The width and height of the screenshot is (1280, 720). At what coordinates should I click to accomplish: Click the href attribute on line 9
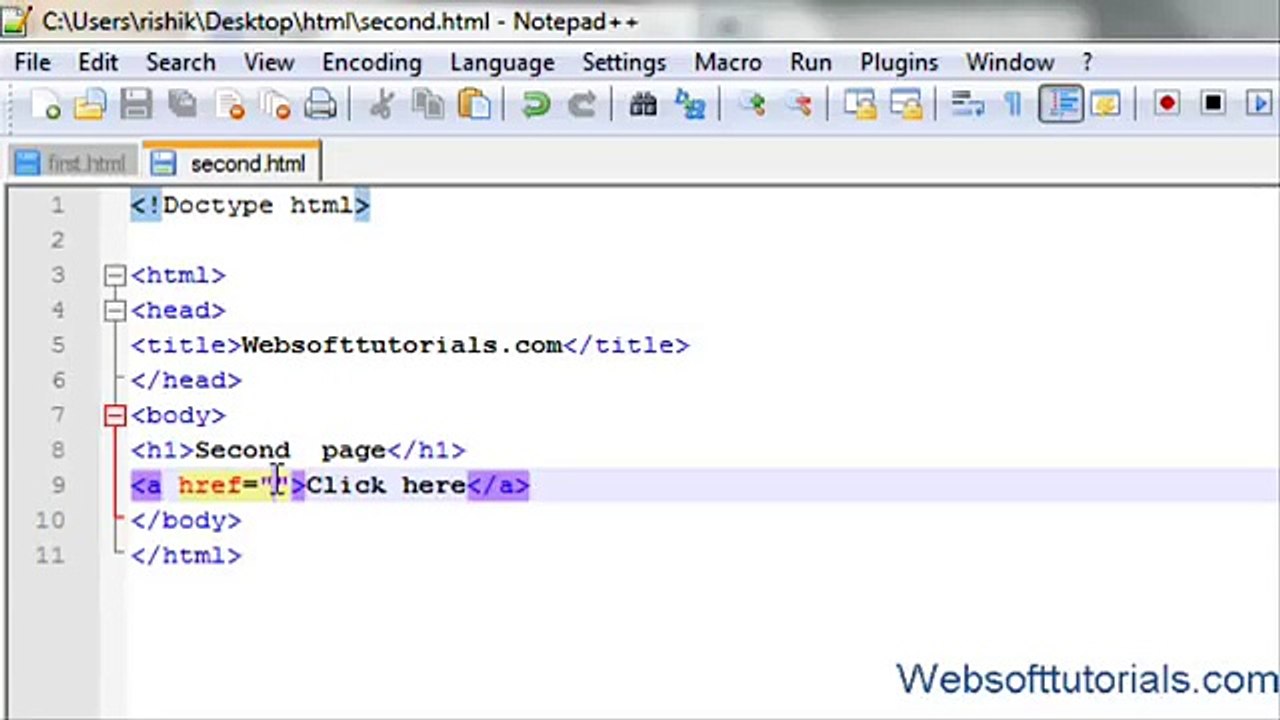[210, 485]
